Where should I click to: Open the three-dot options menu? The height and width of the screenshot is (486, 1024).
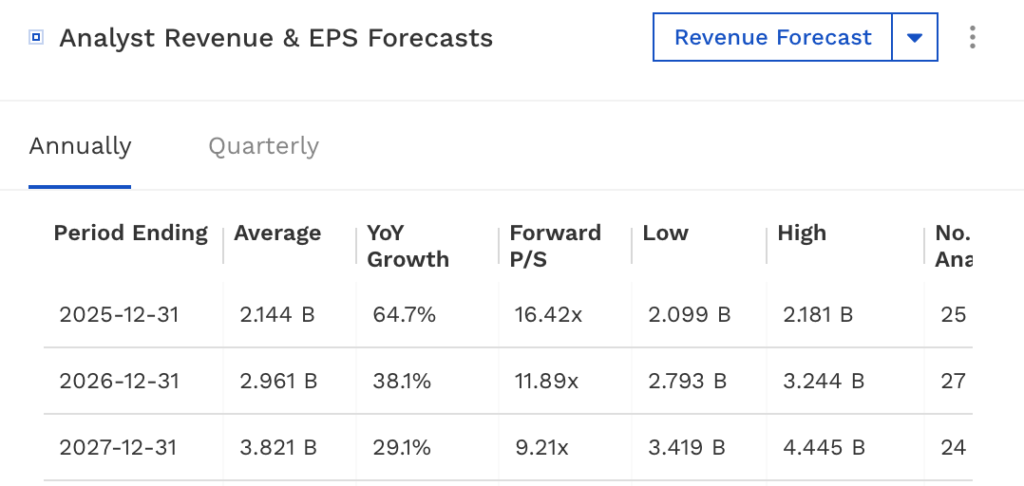pos(972,38)
